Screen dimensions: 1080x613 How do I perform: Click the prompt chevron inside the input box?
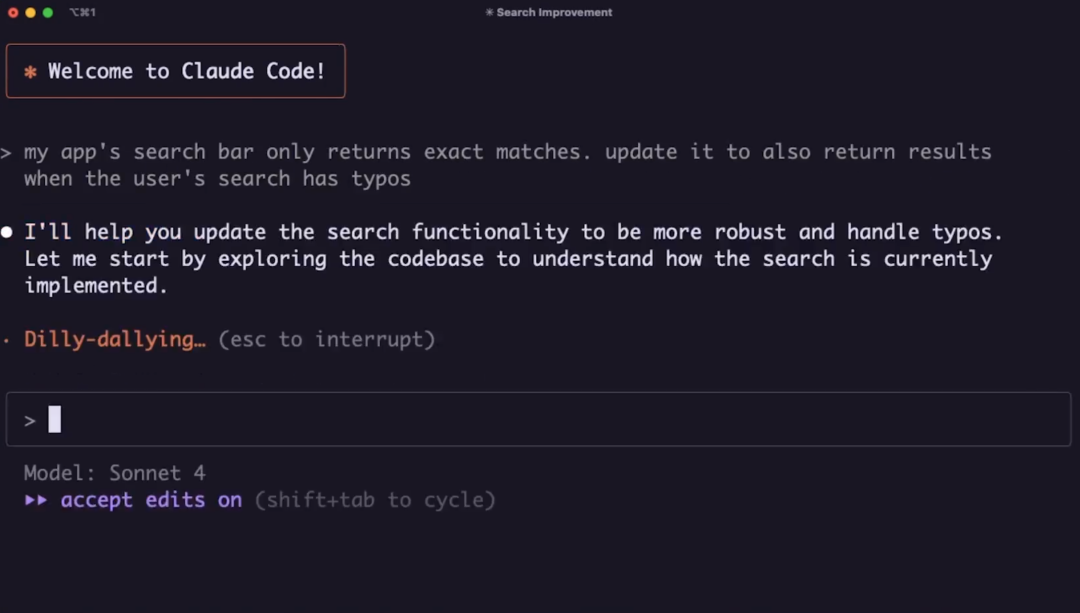(x=30, y=421)
